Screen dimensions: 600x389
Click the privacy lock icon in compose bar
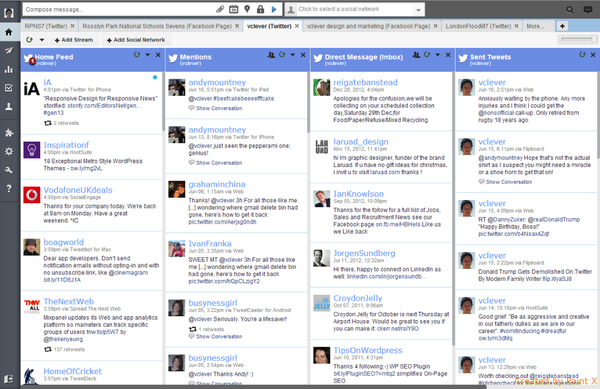[x=260, y=9]
